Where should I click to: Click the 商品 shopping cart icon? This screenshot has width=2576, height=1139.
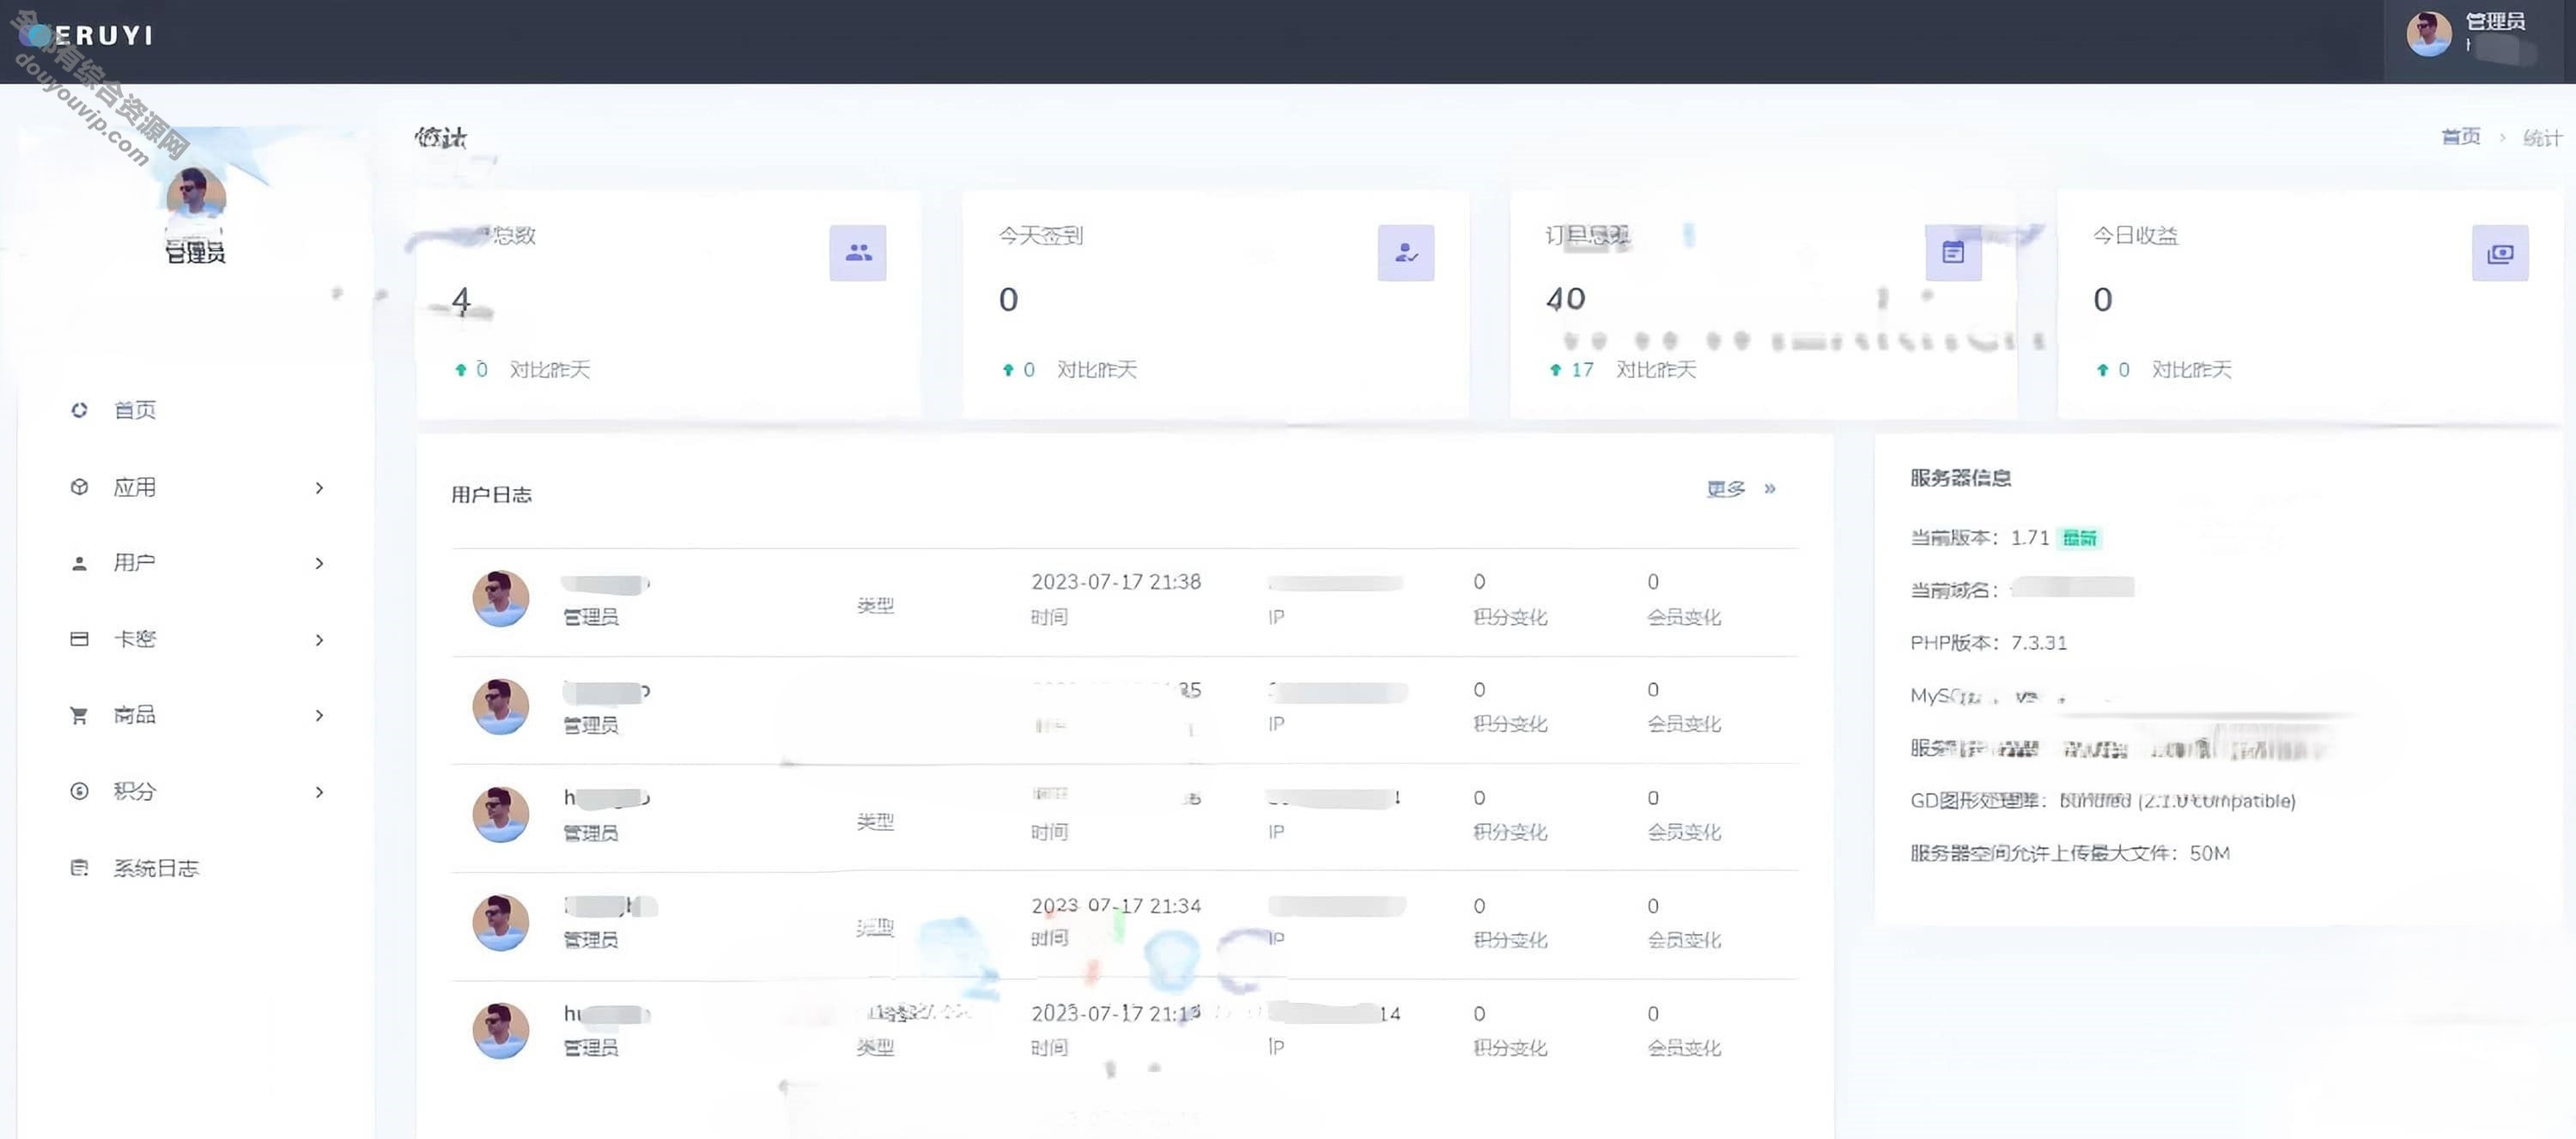[79, 715]
